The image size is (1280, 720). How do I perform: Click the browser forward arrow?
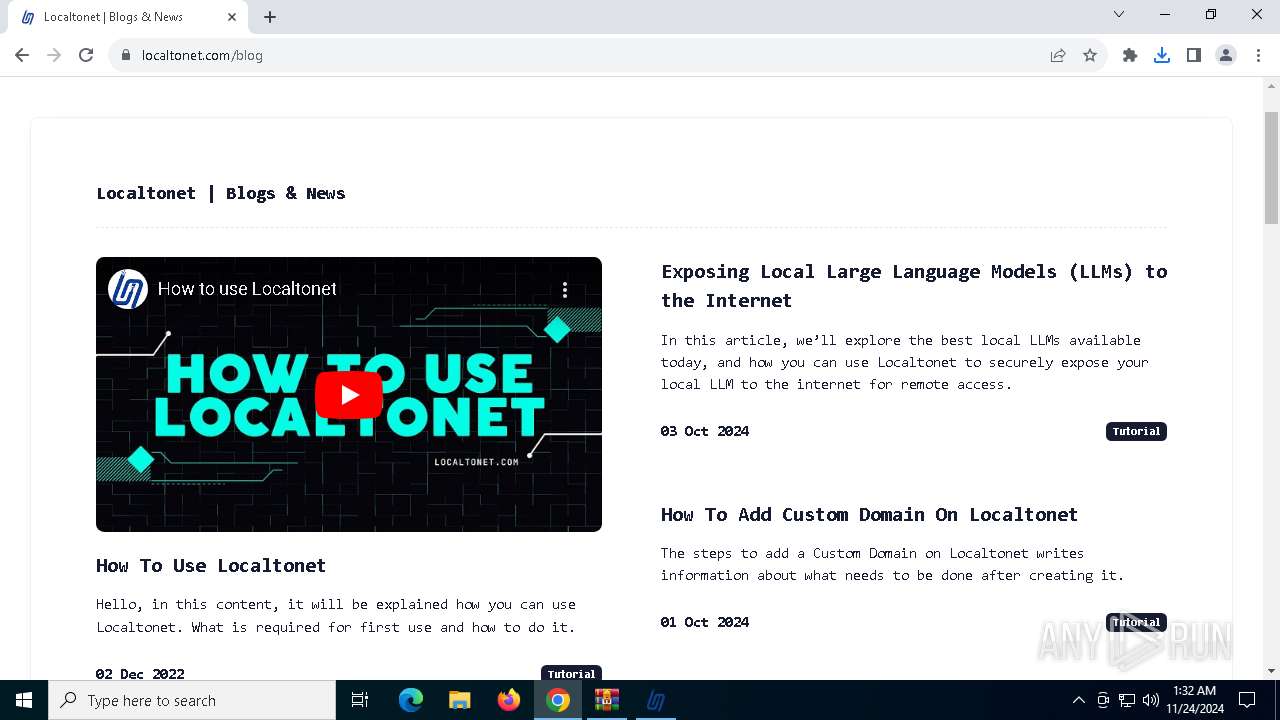tap(54, 55)
